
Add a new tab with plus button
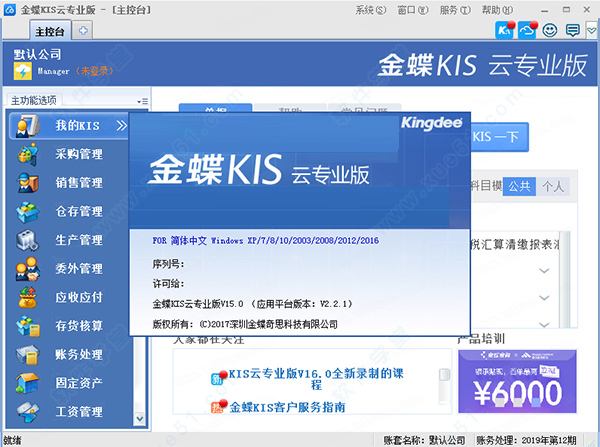click(83, 30)
